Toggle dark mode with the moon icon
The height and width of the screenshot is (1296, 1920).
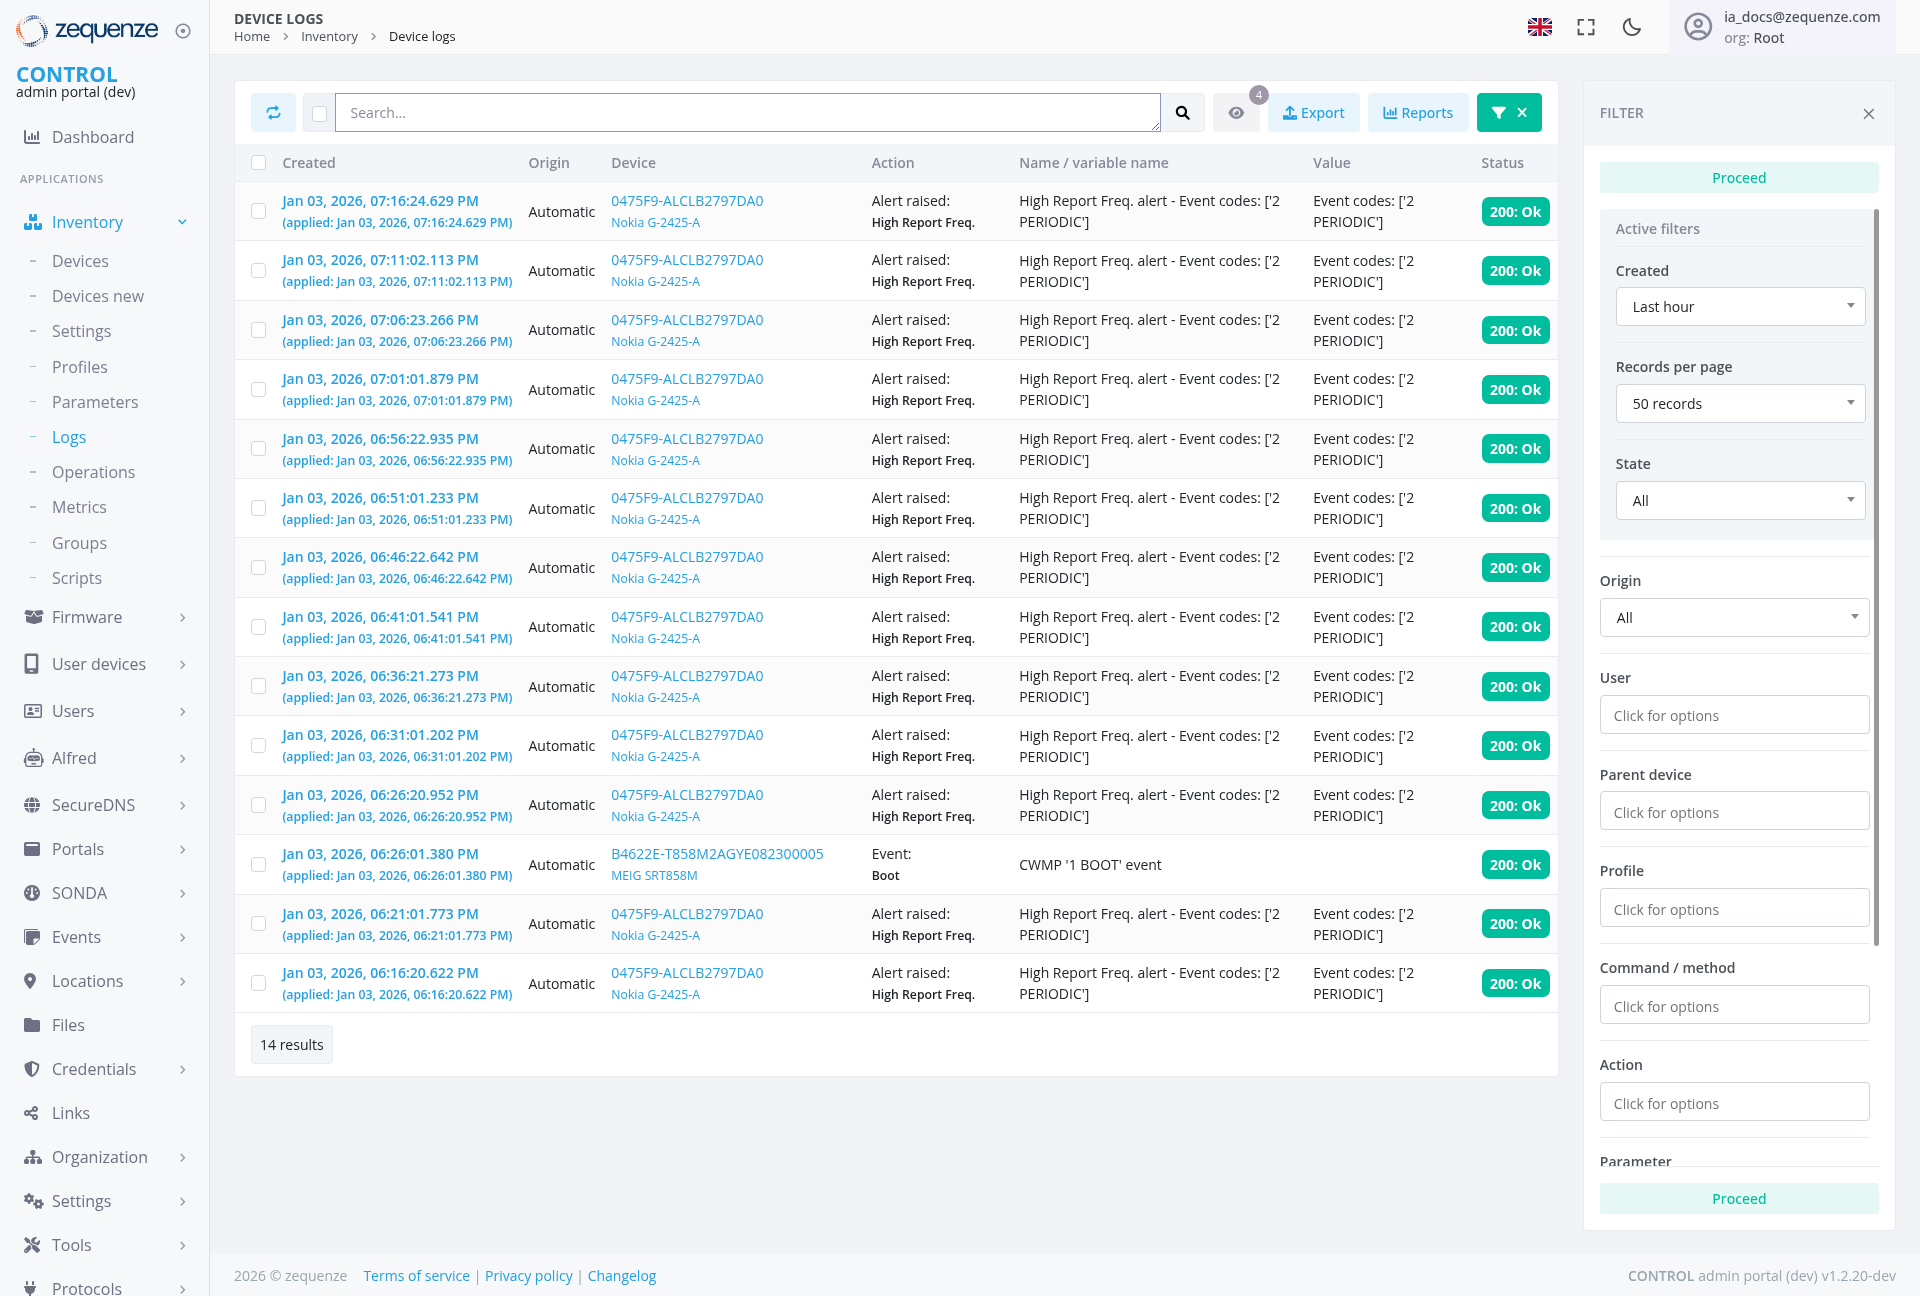click(1632, 27)
